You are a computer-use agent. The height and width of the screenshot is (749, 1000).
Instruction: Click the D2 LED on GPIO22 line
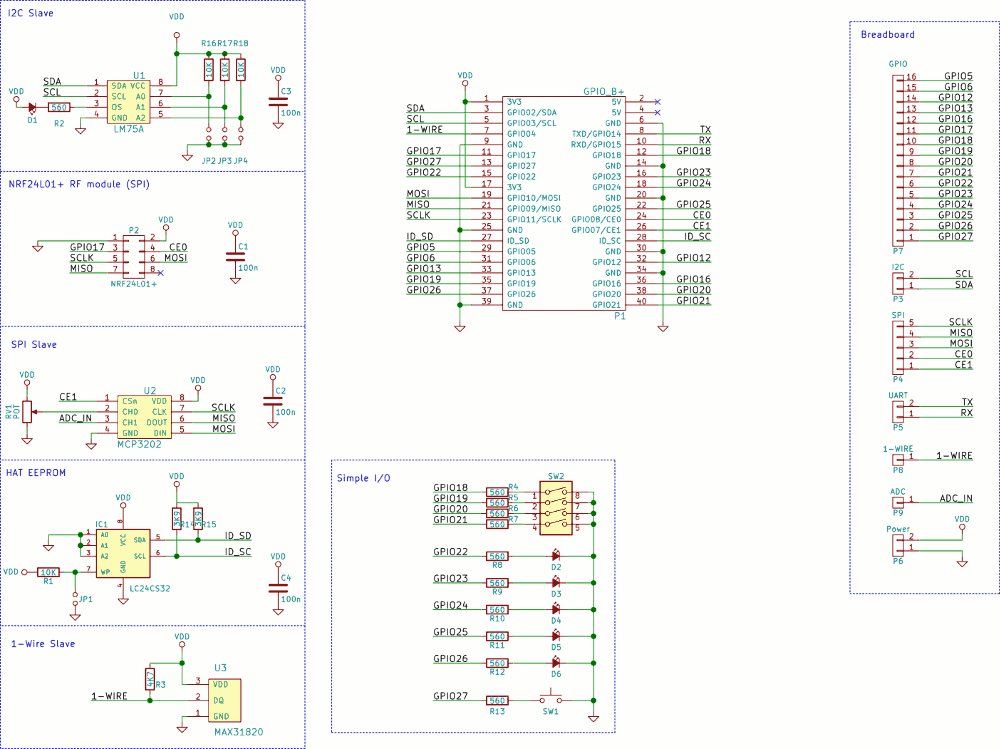pyautogui.click(x=556, y=556)
